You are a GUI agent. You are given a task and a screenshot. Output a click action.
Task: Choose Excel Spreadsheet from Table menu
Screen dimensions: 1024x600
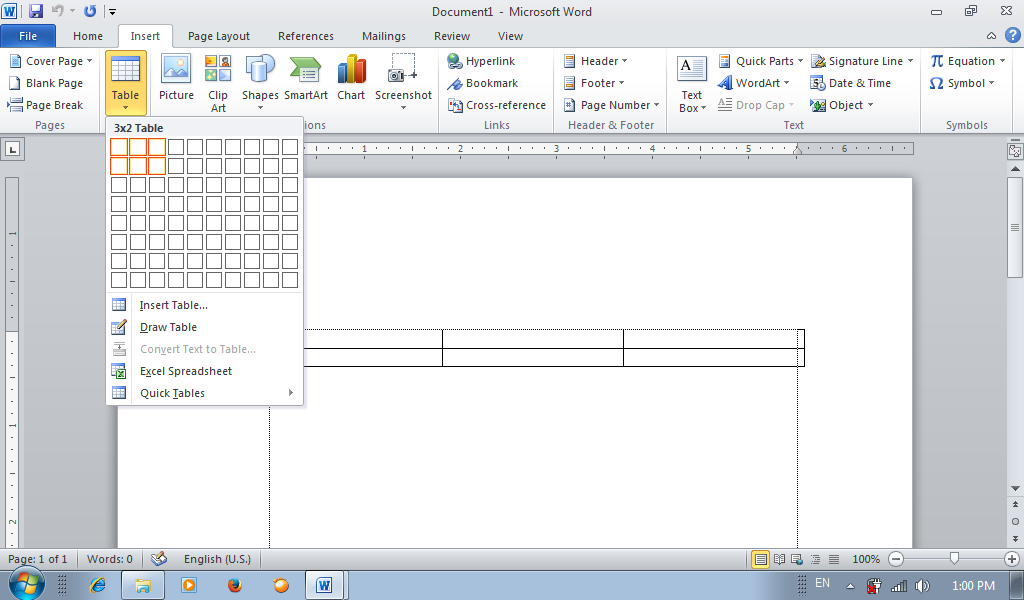pos(204,371)
